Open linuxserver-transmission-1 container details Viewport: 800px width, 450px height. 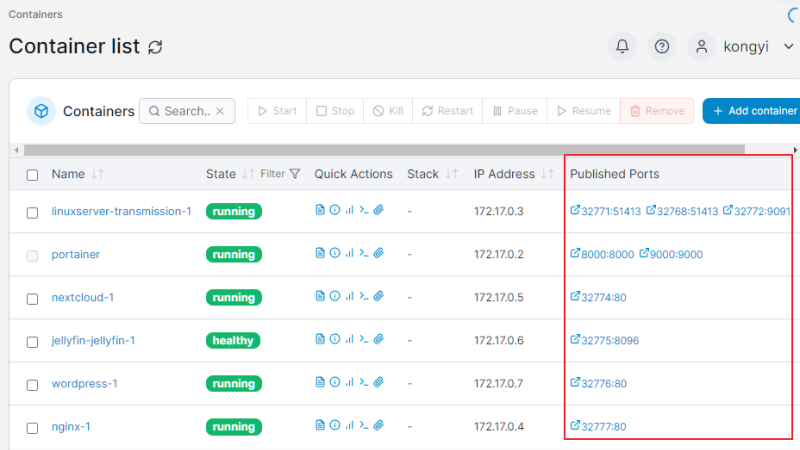(x=121, y=211)
